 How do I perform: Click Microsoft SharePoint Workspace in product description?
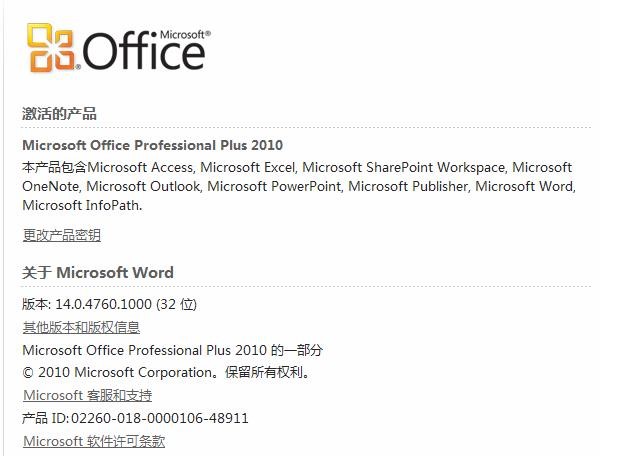click(404, 167)
